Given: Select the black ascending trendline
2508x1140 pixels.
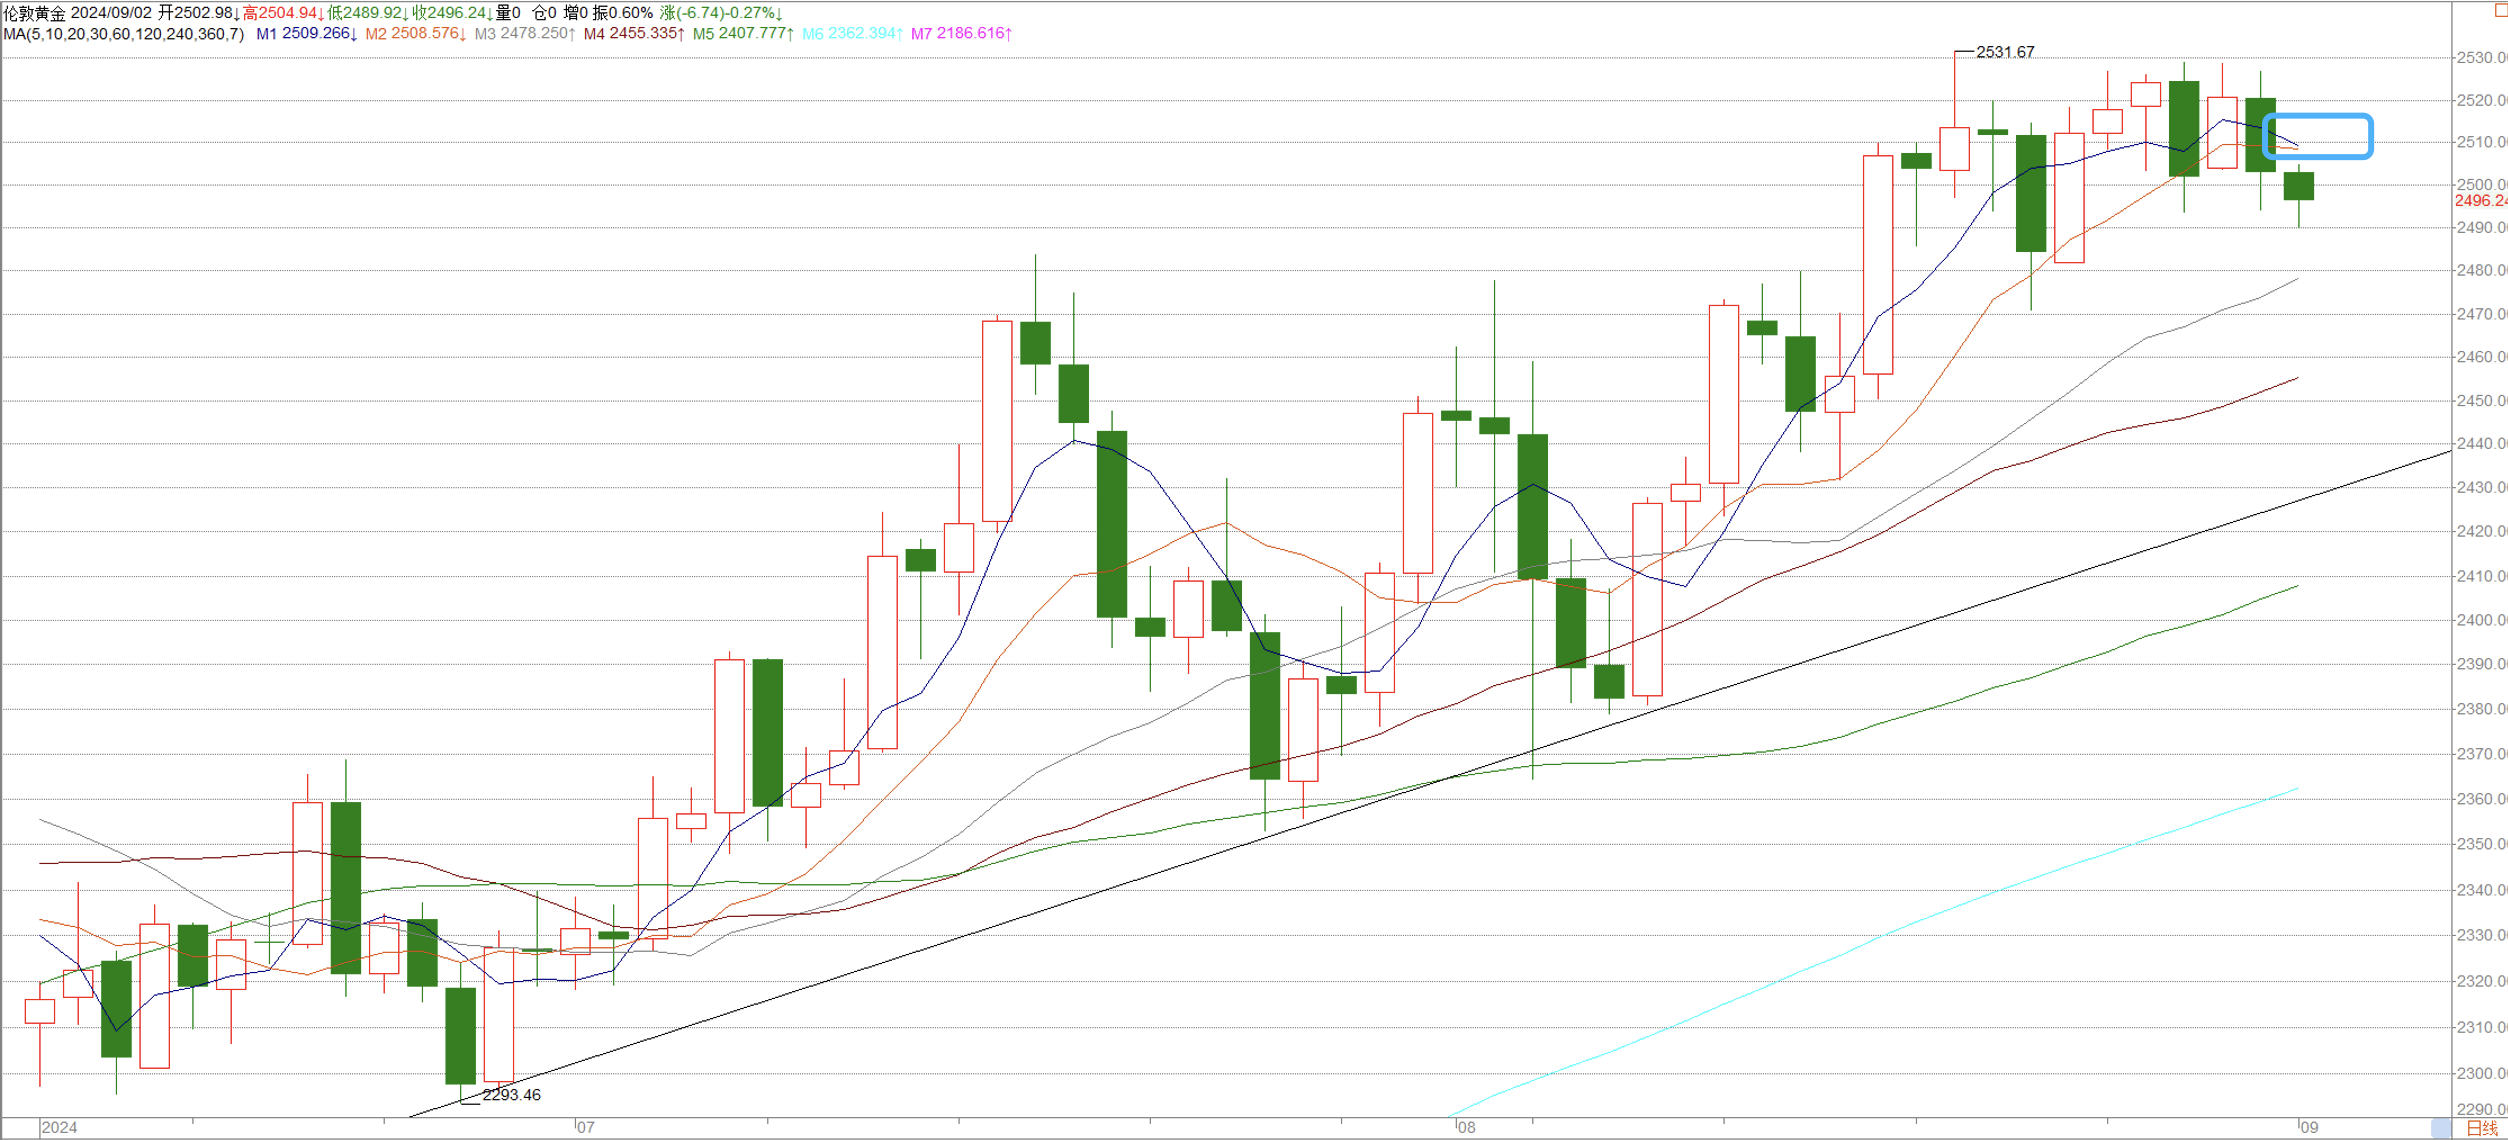Looking at the screenshot, I should (1431, 784).
